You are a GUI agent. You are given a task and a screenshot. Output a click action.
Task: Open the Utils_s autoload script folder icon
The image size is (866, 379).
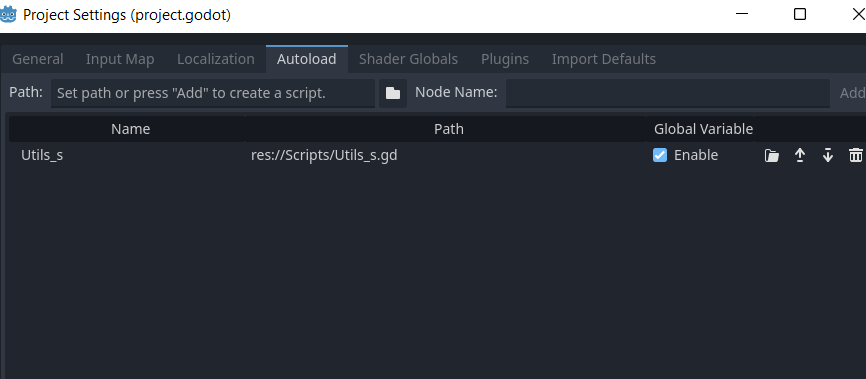pyautogui.click(x=772, y=156)
